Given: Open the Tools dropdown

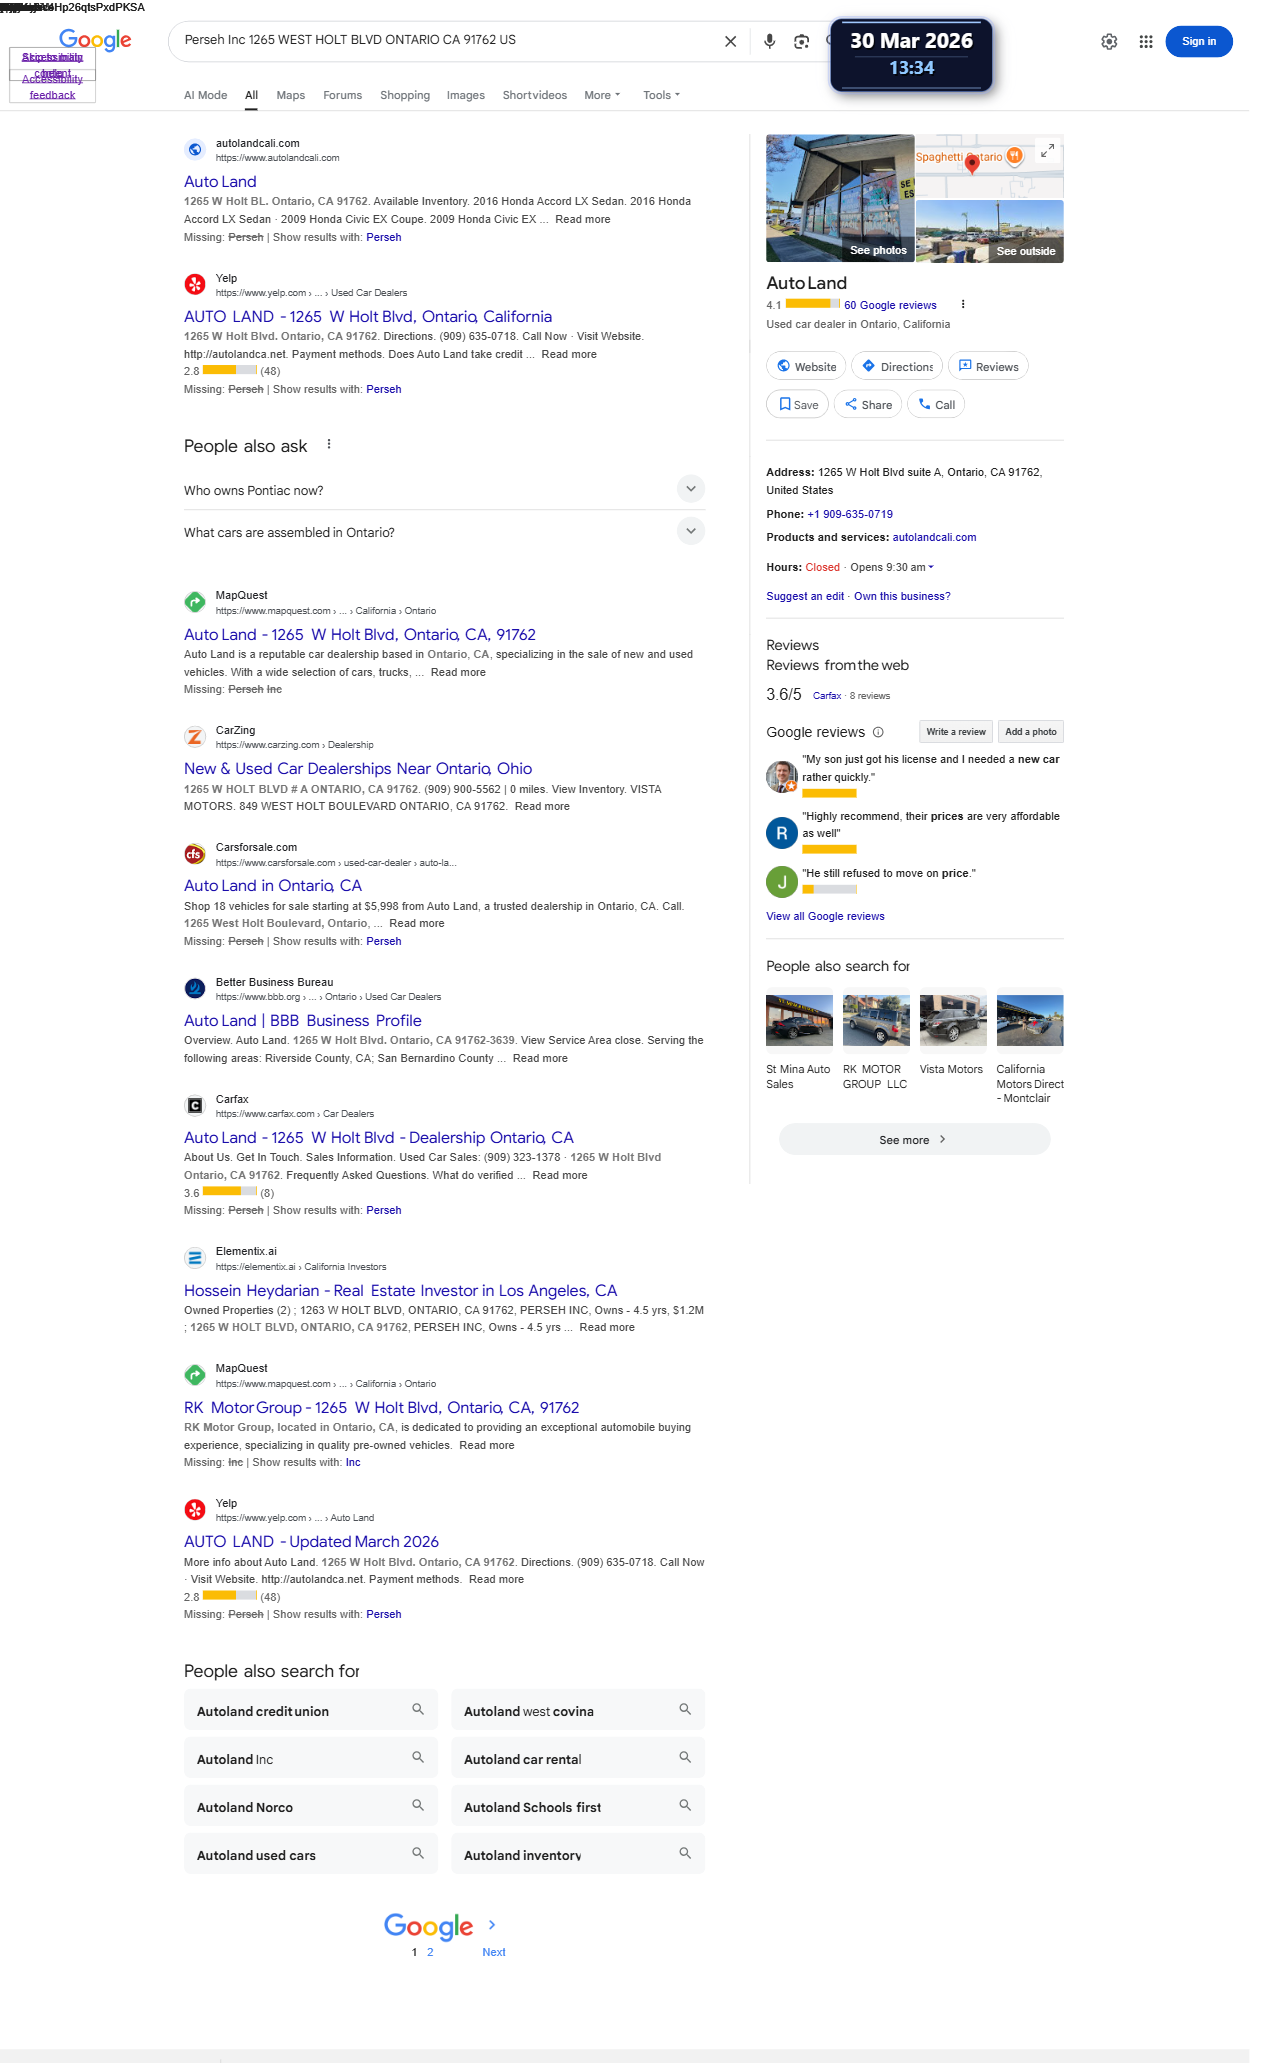Looking at the screenshot, I should pyautogui.click(x=661, y=95).
